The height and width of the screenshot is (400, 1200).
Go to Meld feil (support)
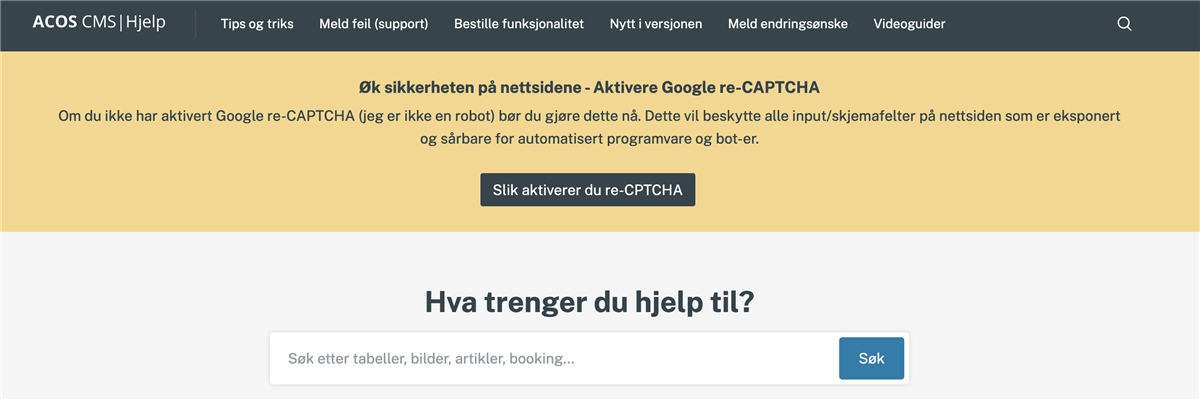tap(373, 24)
